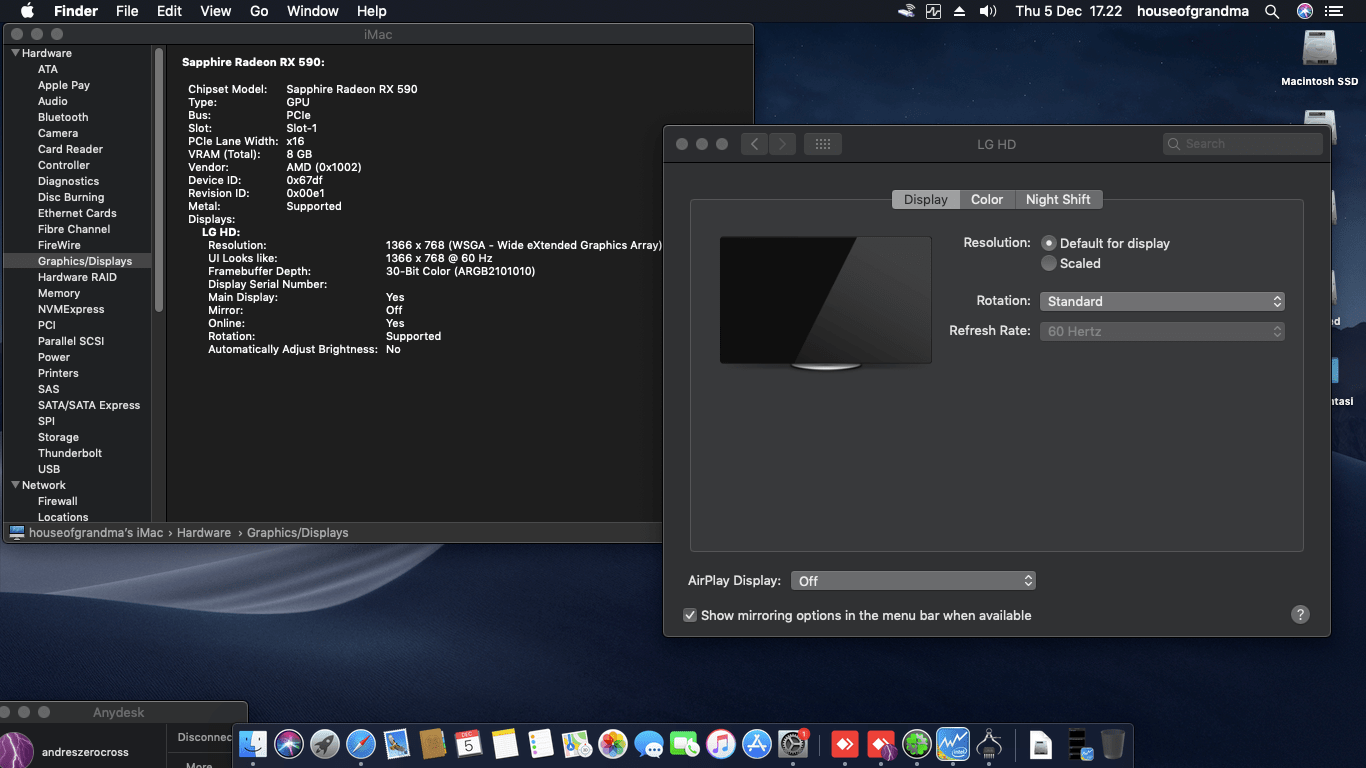Open the Apple menu

pyautogui.click(x=27, y=11)
